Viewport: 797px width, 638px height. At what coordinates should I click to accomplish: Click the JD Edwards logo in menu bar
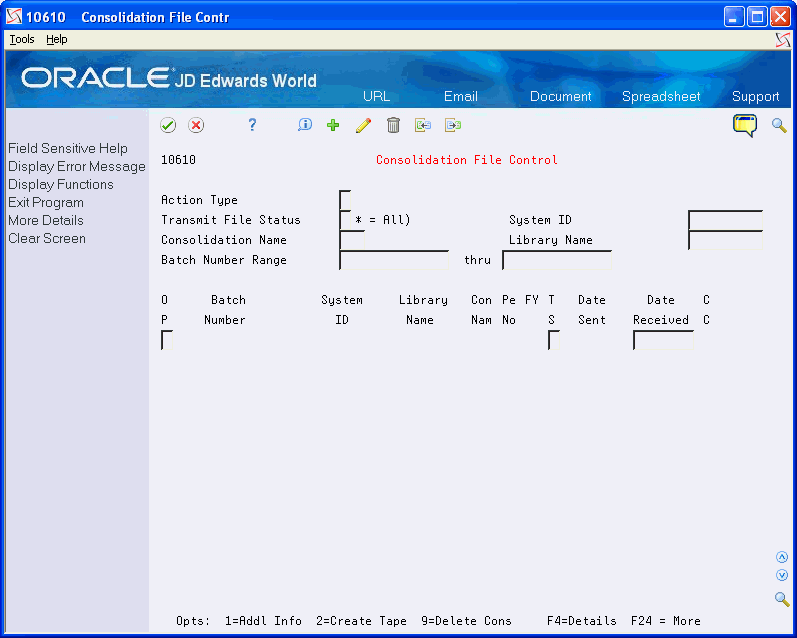click(x=783, y=40)
